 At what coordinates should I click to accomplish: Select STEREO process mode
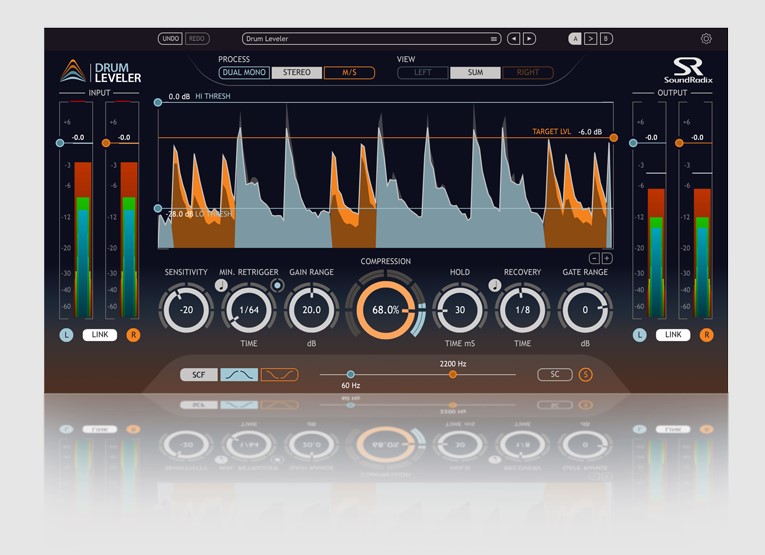point(297,73)
